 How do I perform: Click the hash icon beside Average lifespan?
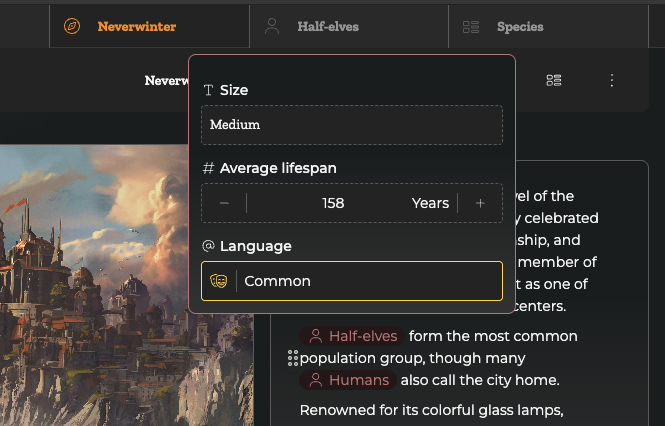(x=208, y=168)
